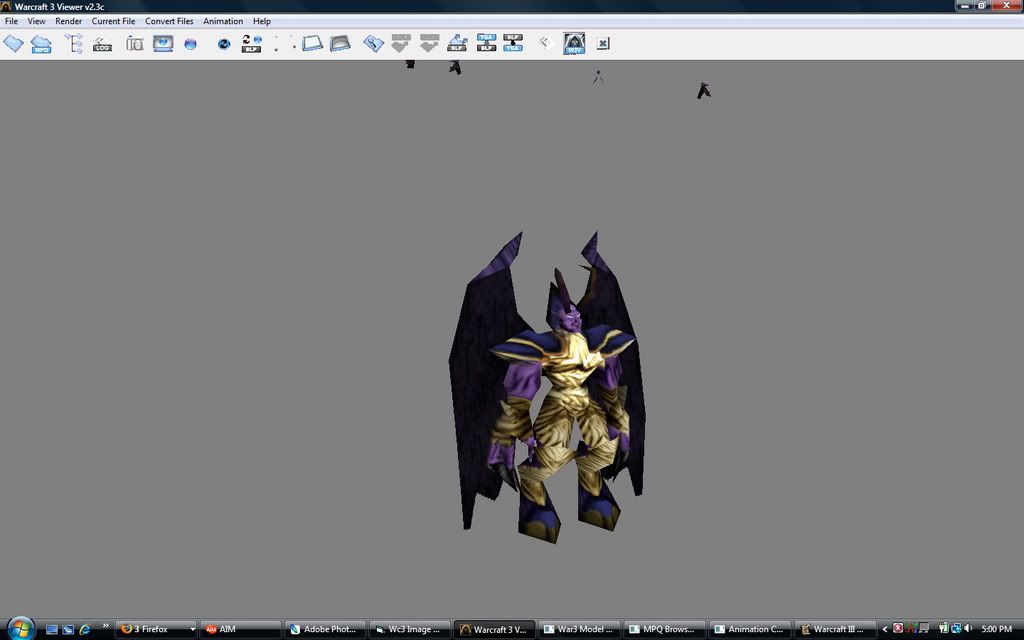
Task: Click the open MPQ archive icon
Action: (41, 44)
